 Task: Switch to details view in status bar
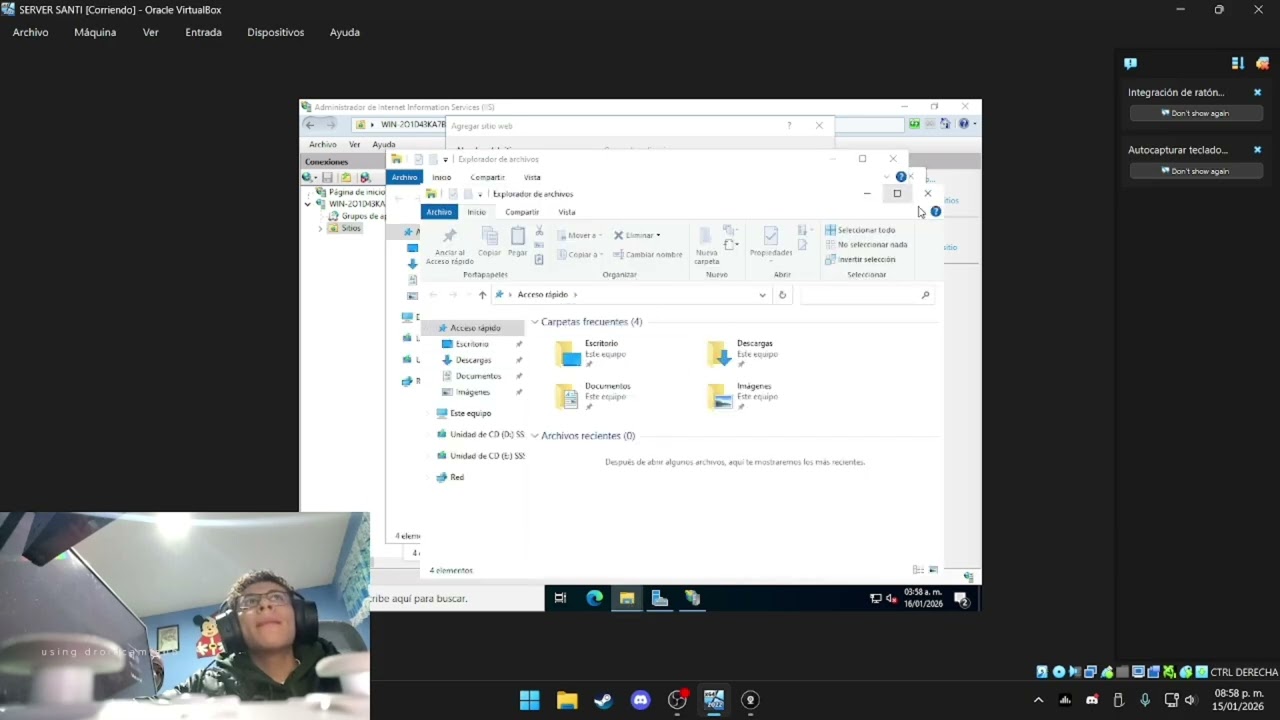(x=918, y=570)
